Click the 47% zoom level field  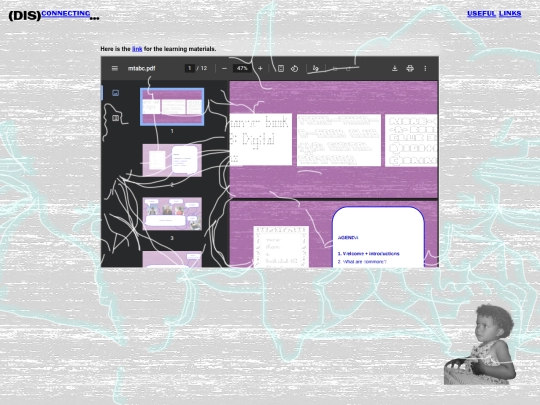pos(242,68)
